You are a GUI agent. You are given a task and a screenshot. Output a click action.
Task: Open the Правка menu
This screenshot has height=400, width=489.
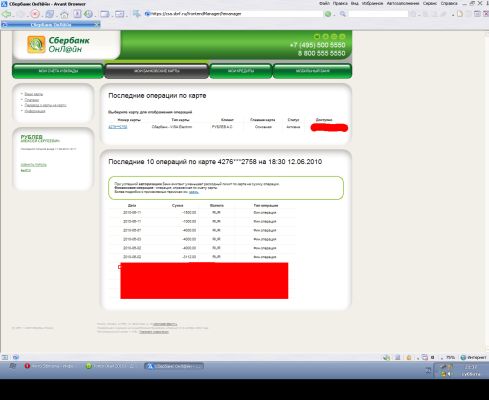(x=340, y=3)
